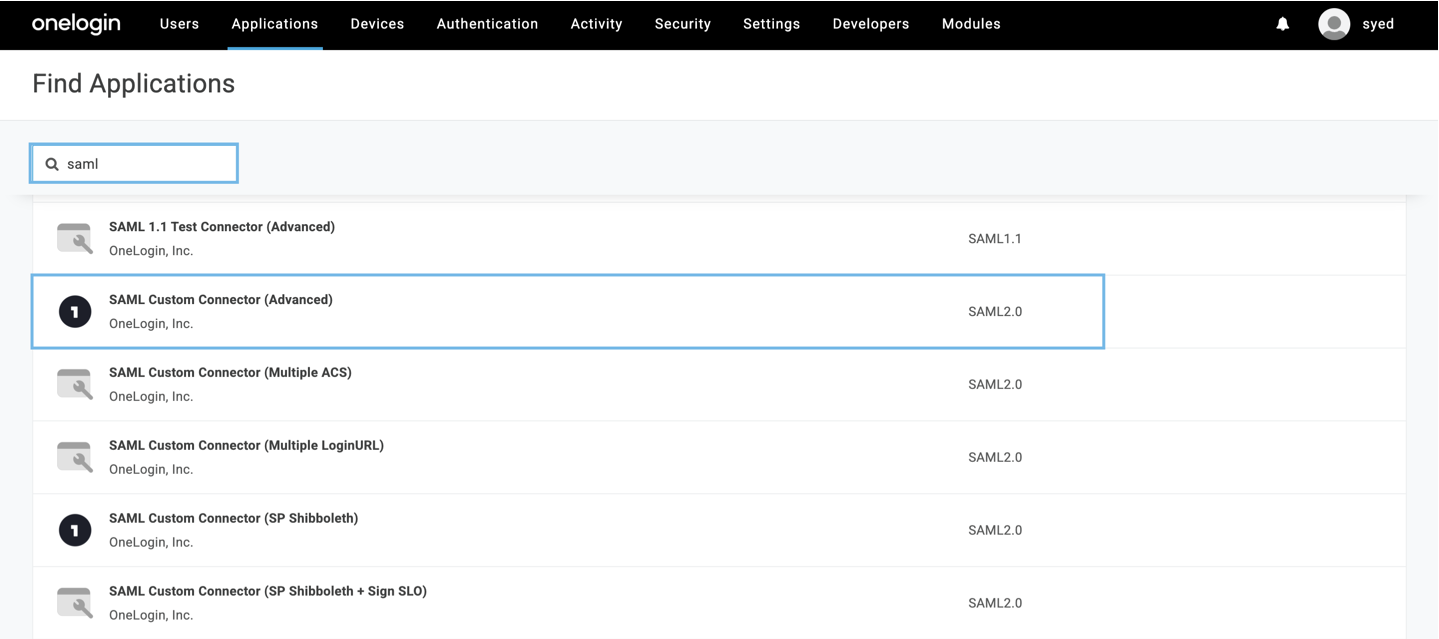1439x639 pixels.
Task: Click SAML2.0 in the Multiple ACS row
Action: pyautogui.click(x=995, y=385)
